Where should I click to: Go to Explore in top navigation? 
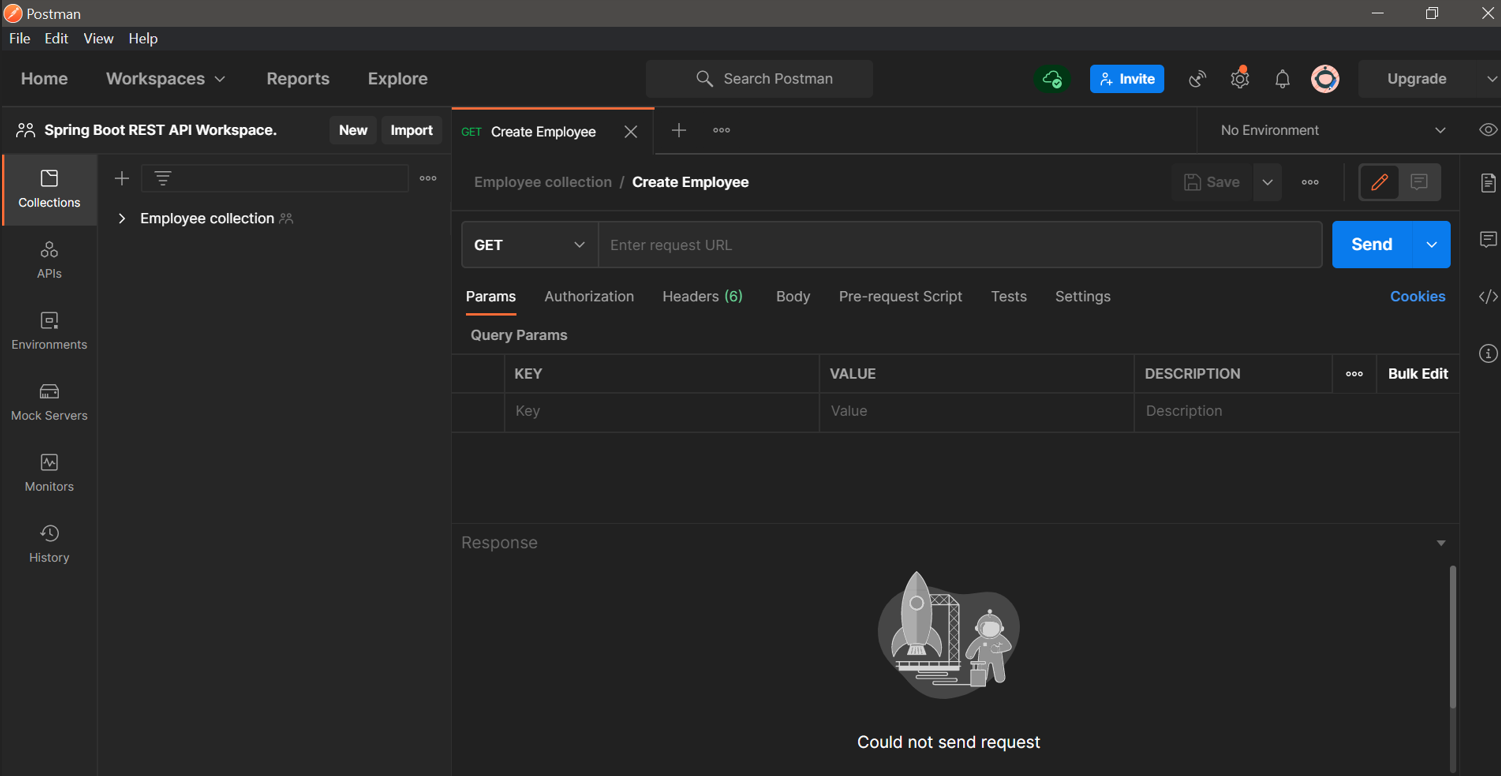(x=398, y=79)
